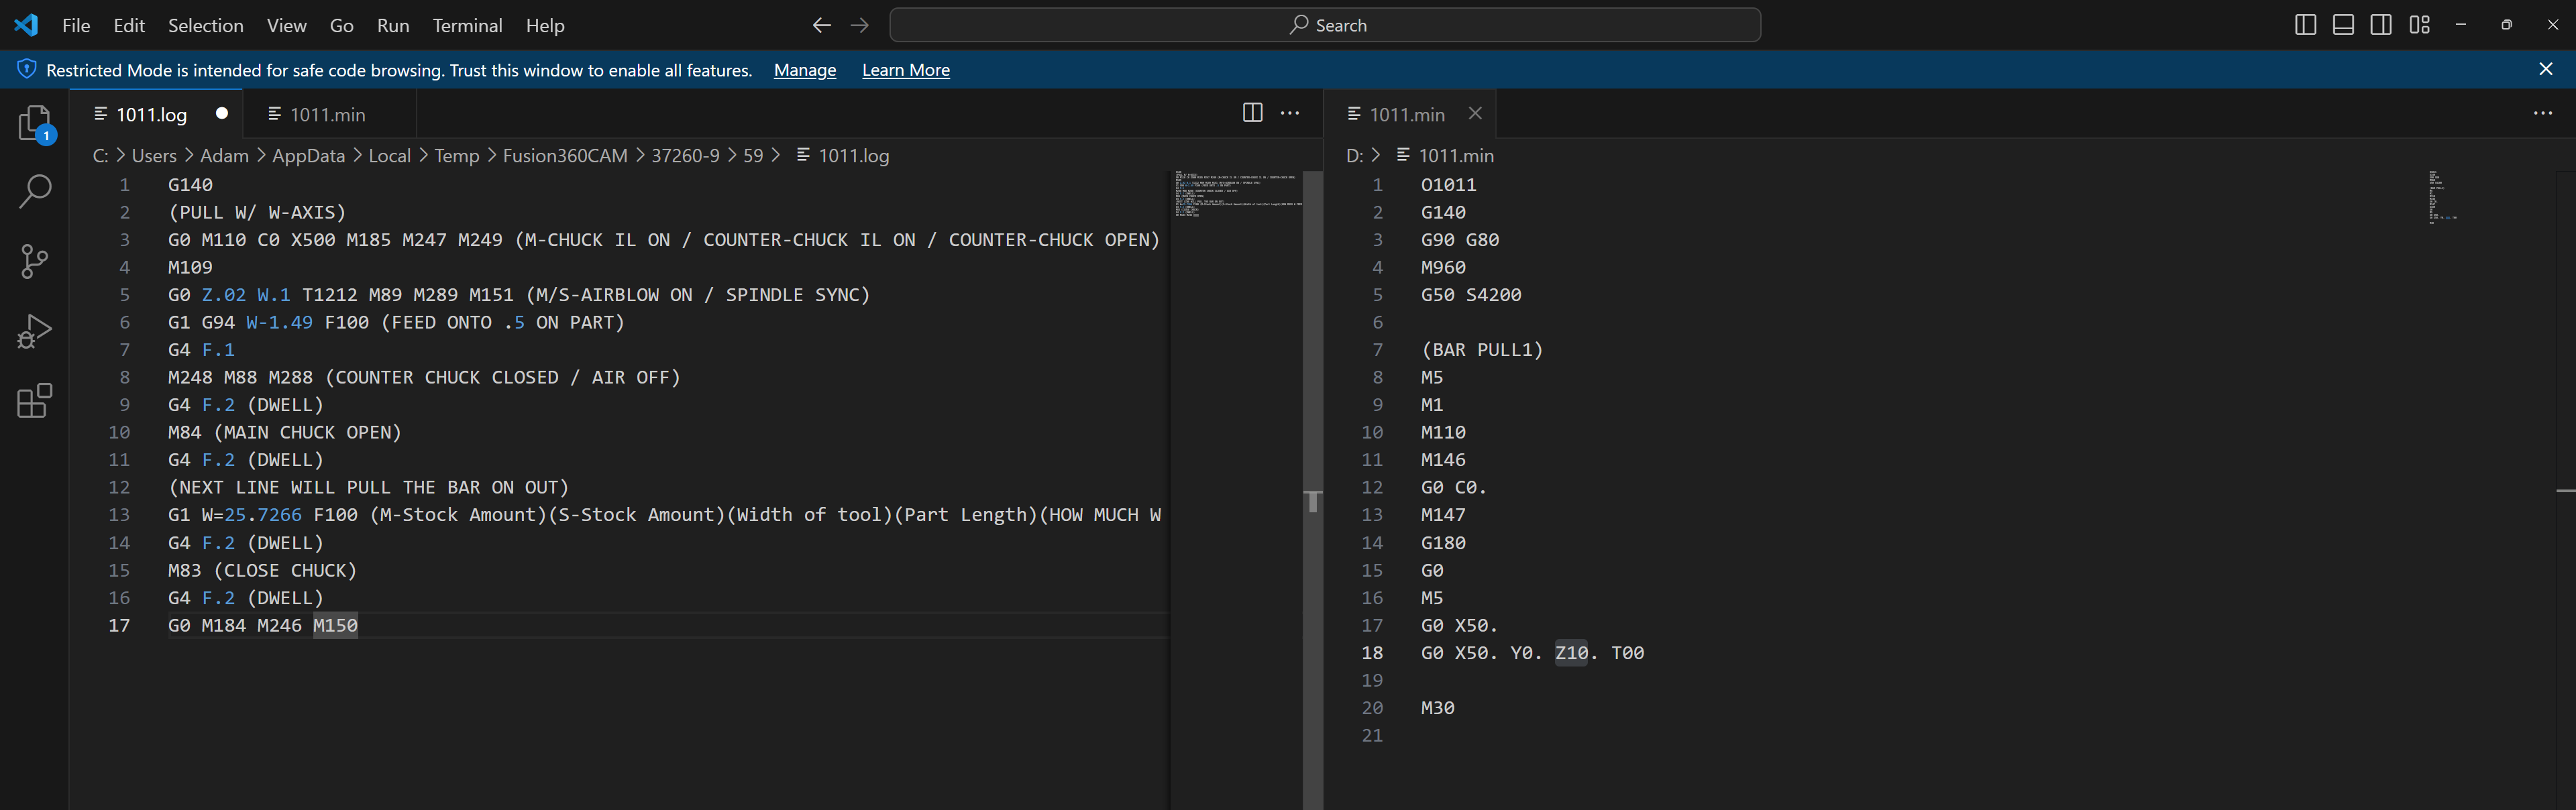
Task: Click the Search command center field
Action: tap(1325, 25)
